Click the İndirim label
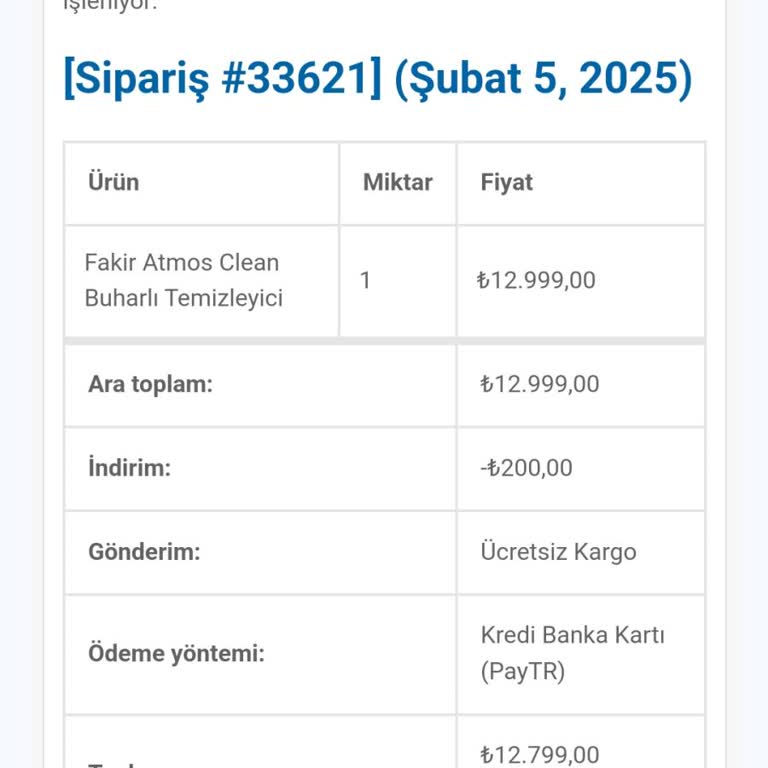The image size is (768, 768). click(129, 467)
